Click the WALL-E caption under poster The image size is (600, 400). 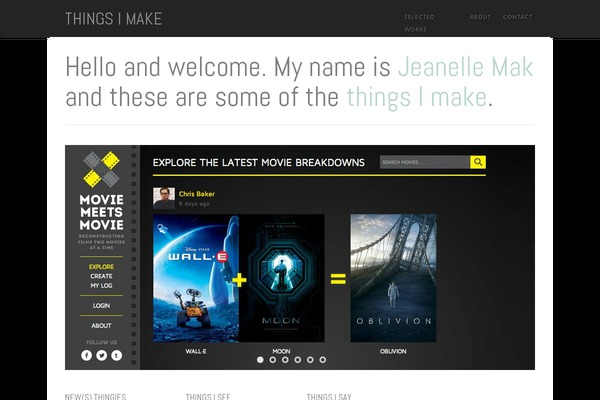[196, 351]
